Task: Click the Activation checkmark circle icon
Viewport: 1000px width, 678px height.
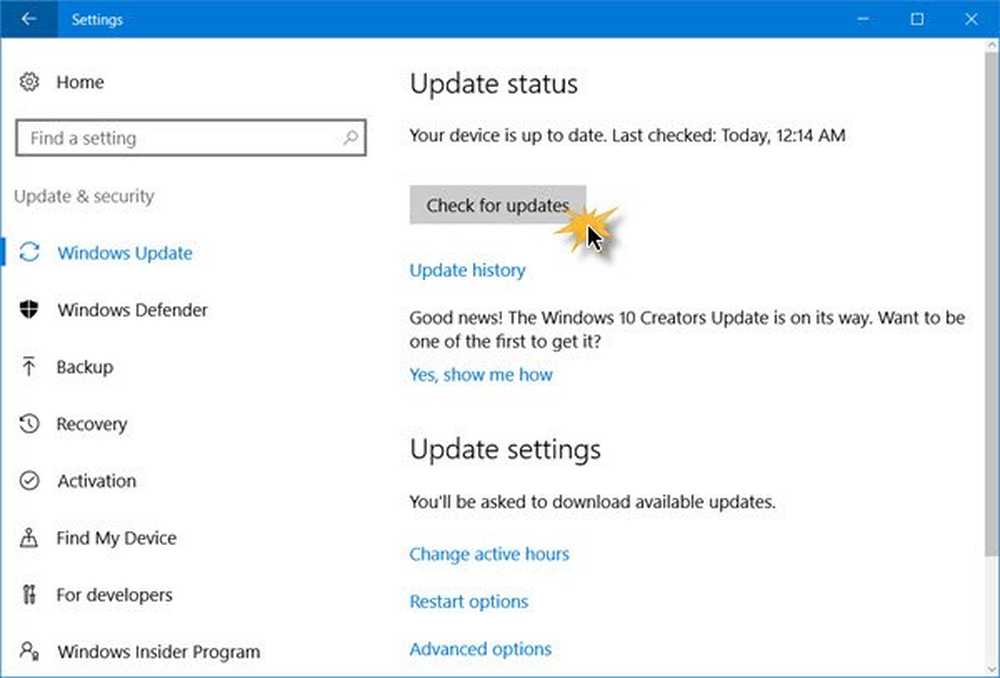Action: (x=29, y=480)
